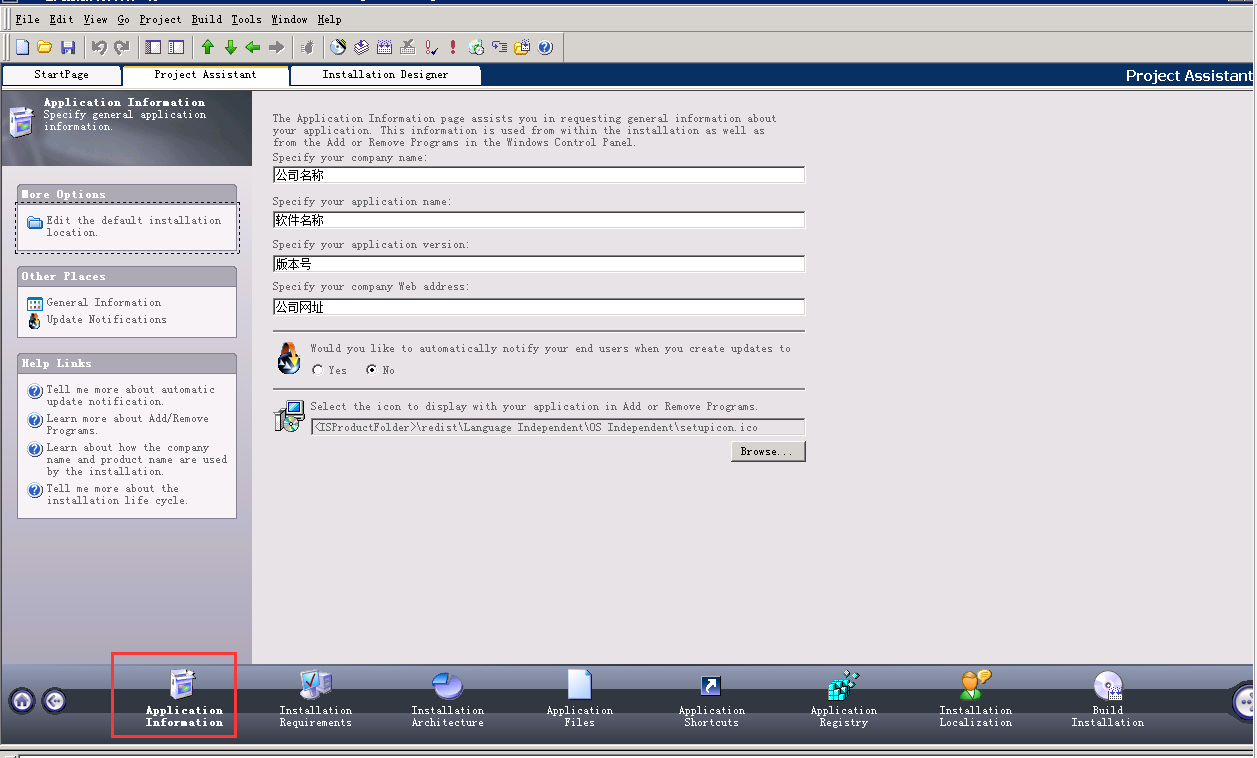This screenshot has width=1257, height=758.
Task: Open Edit the default installation location link
Action: [133, 226]
